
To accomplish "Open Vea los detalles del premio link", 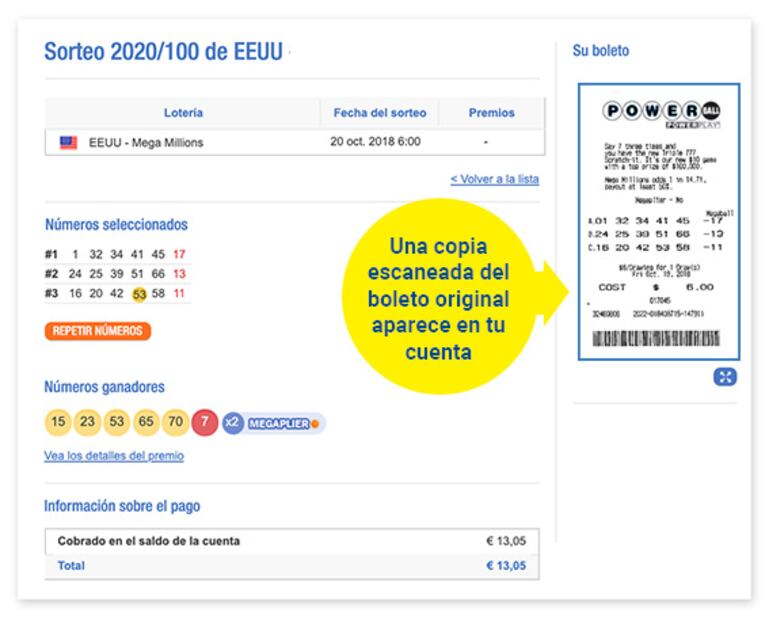I will [x=114, y=456].
